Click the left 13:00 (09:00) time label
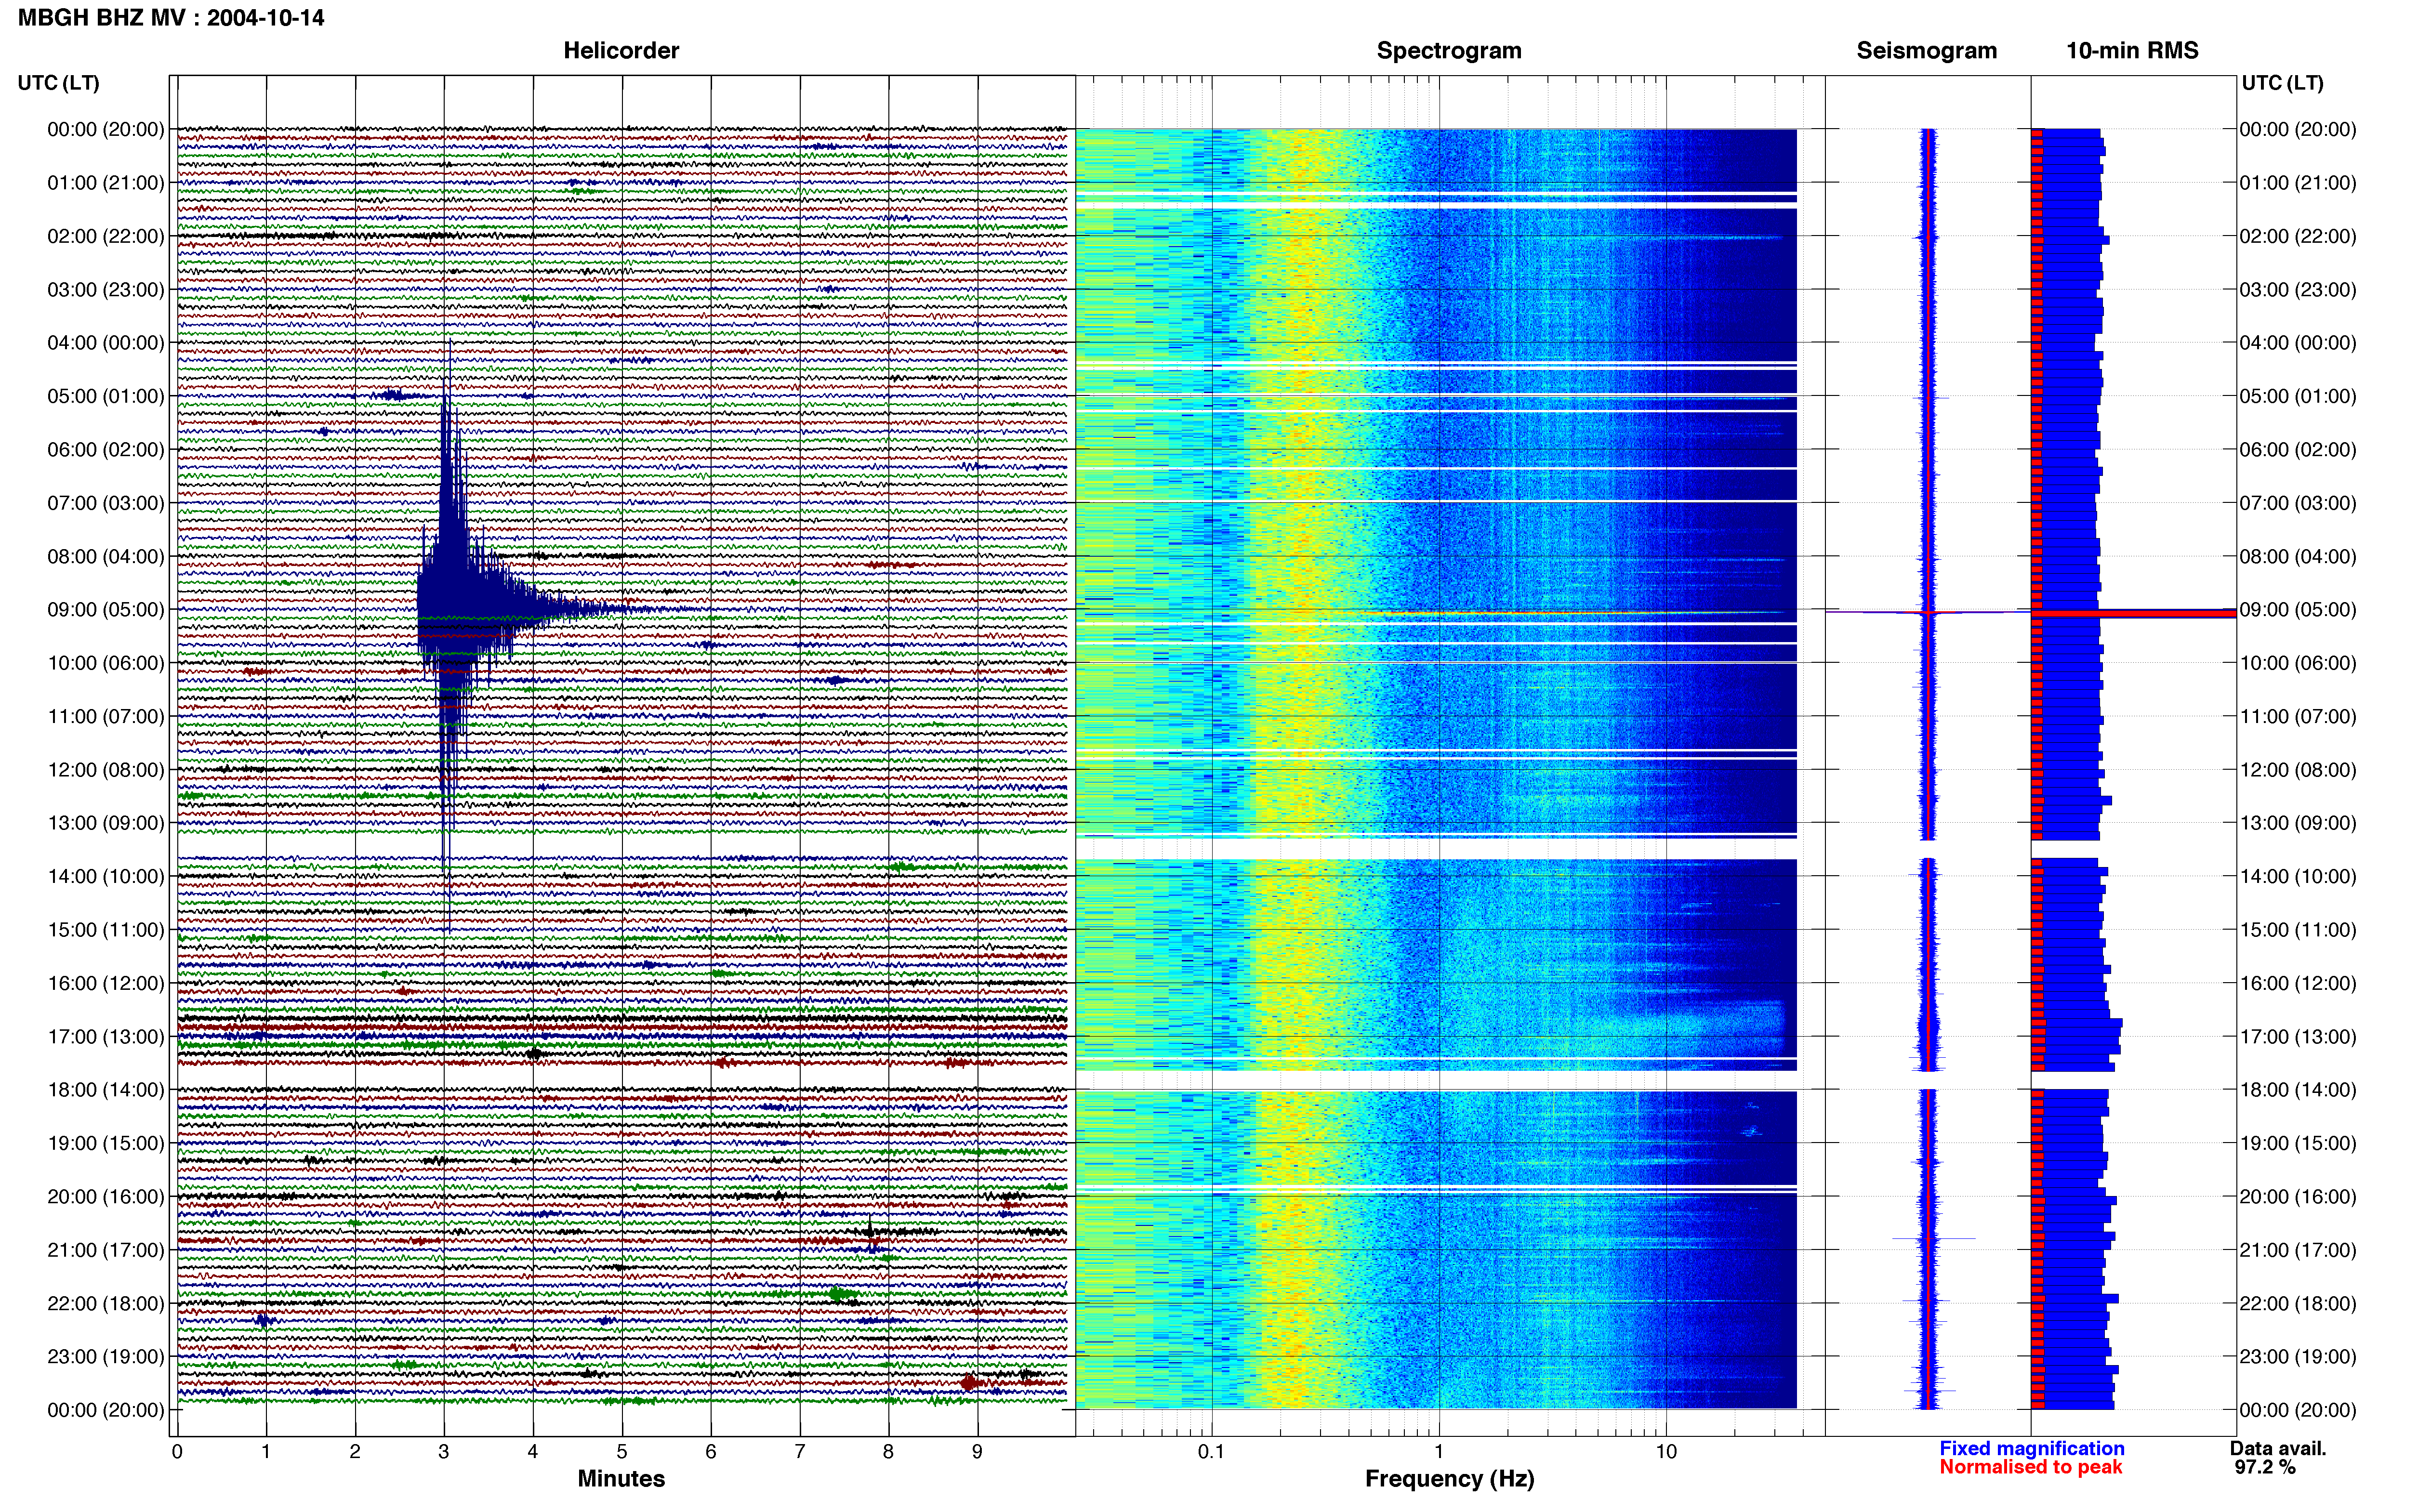The height and width of the screenshot is (1512, 2418). click(x=106, y=823)
